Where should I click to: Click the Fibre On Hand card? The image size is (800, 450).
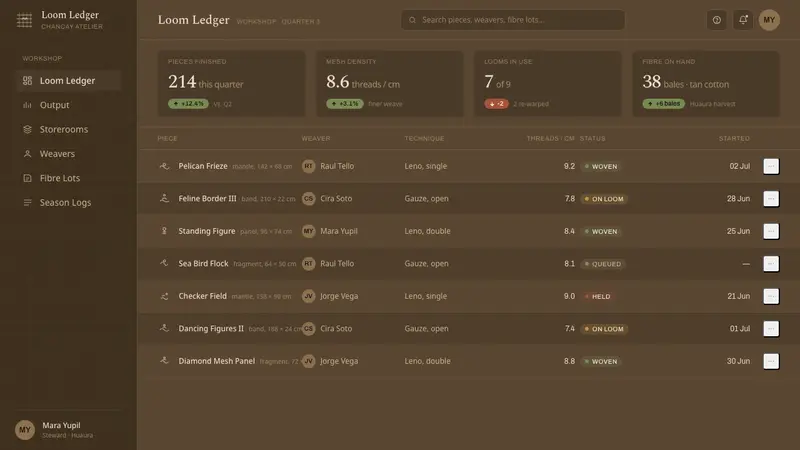[706, 84]
